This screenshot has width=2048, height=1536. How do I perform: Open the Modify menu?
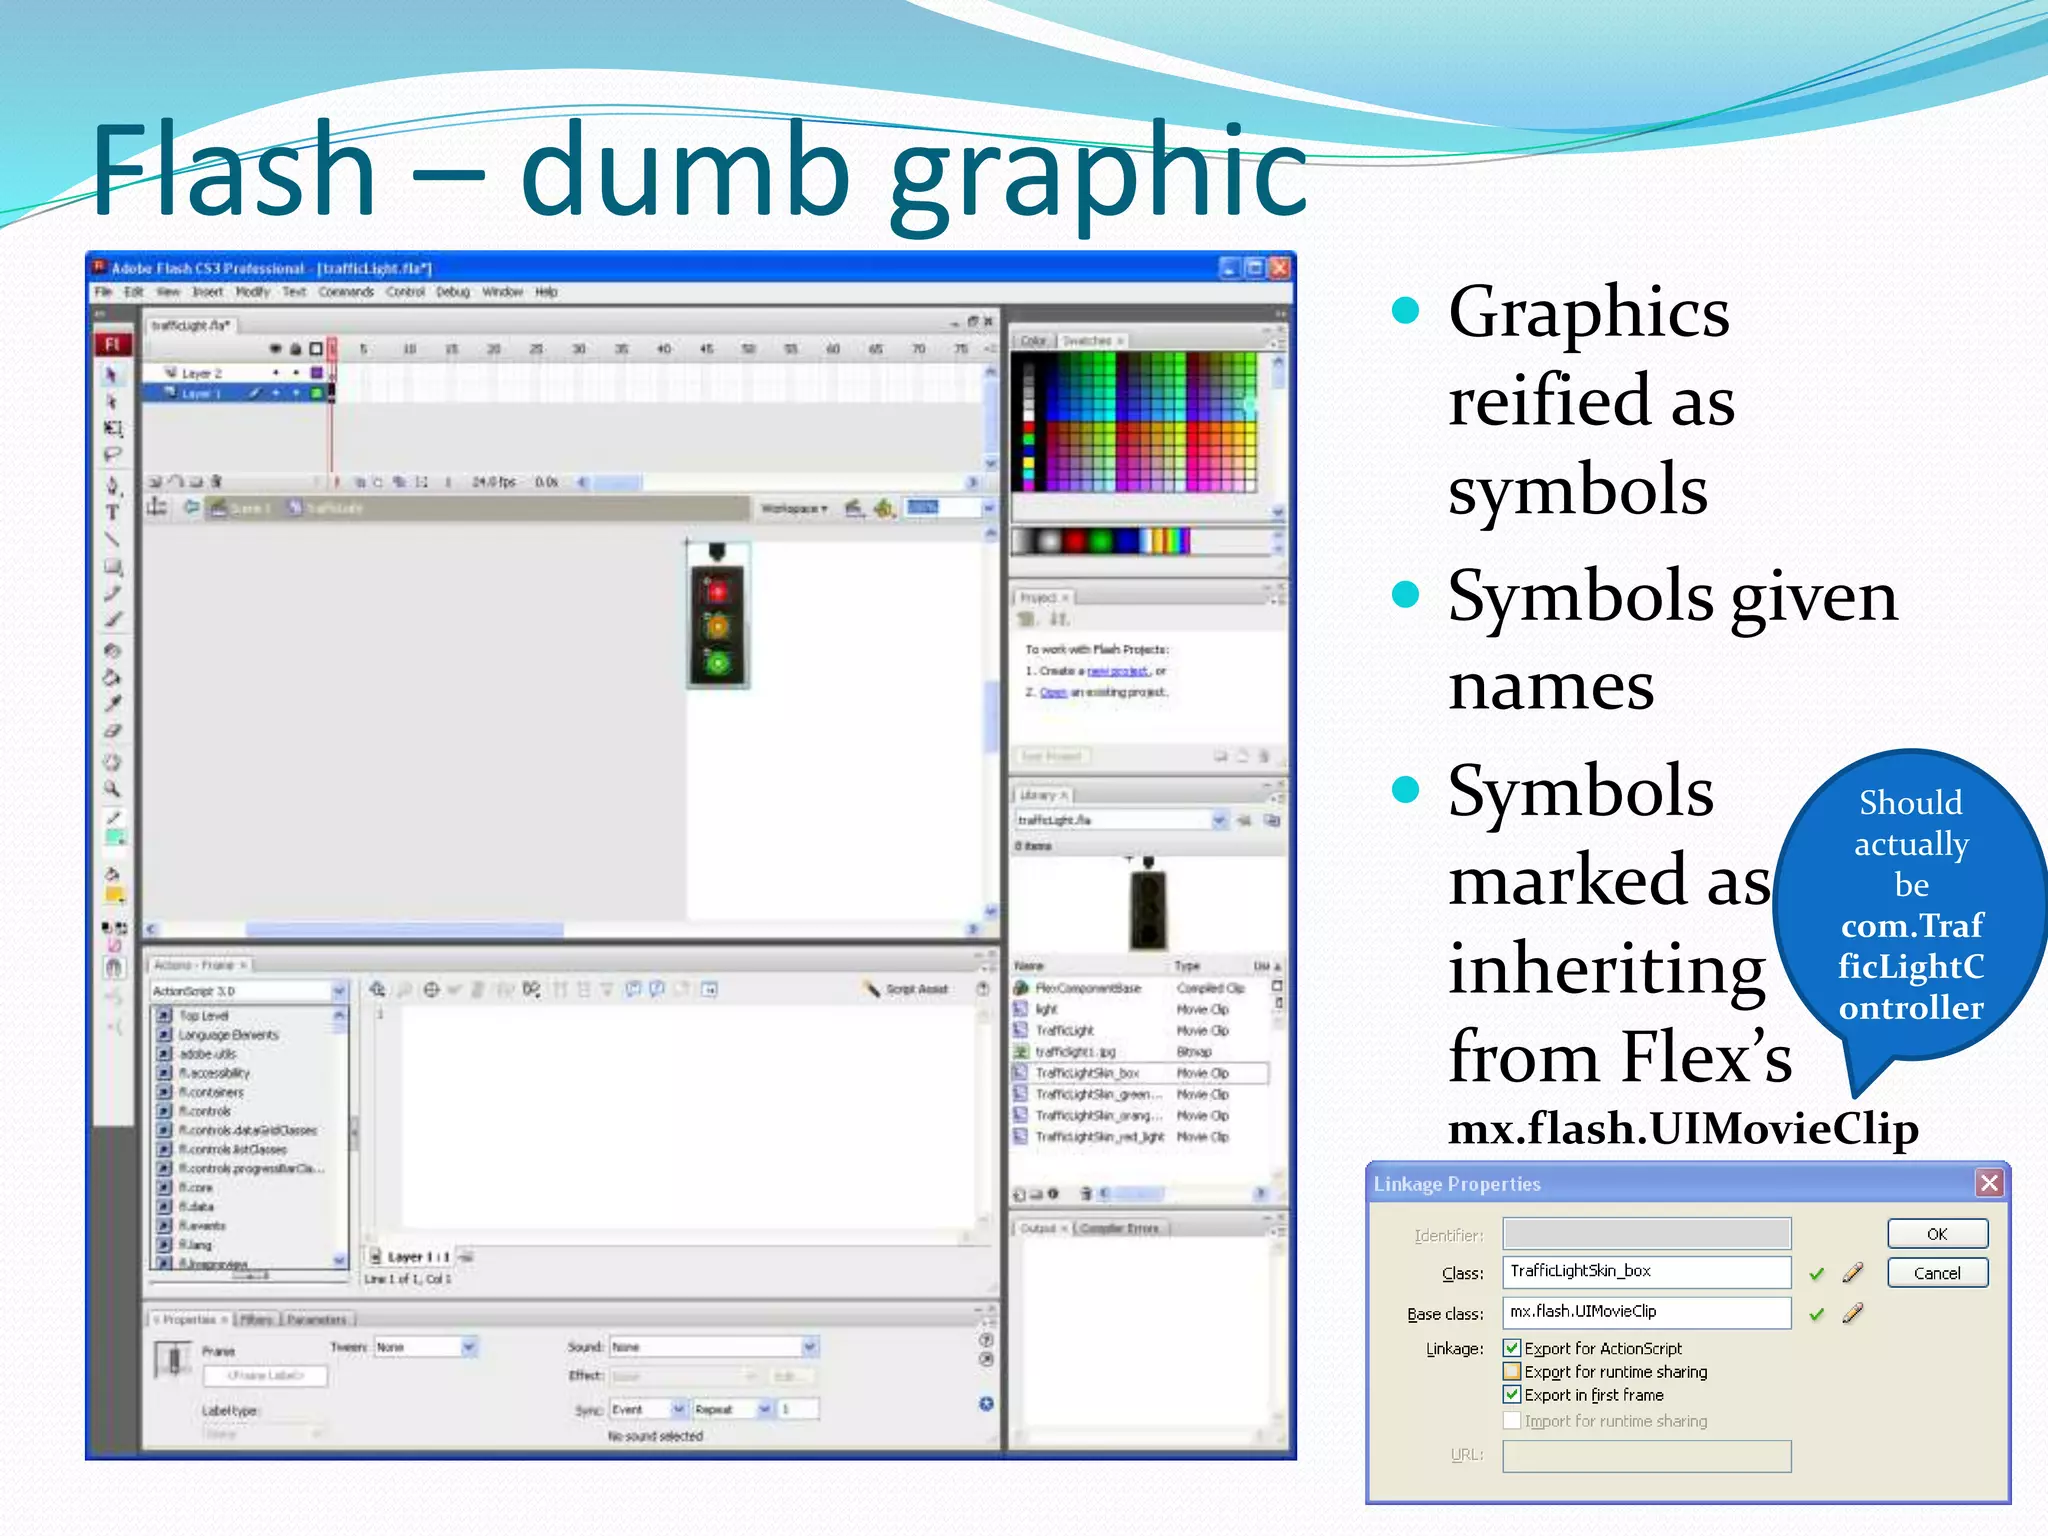point(253,292)
